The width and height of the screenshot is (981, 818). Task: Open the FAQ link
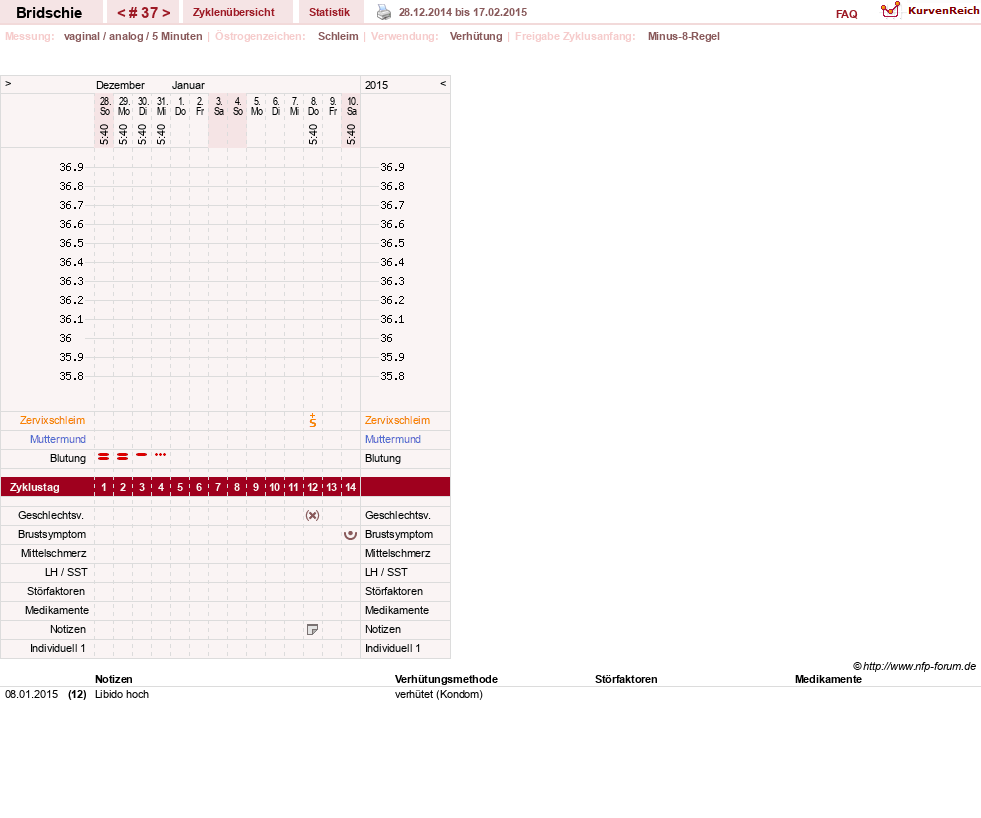846,14
